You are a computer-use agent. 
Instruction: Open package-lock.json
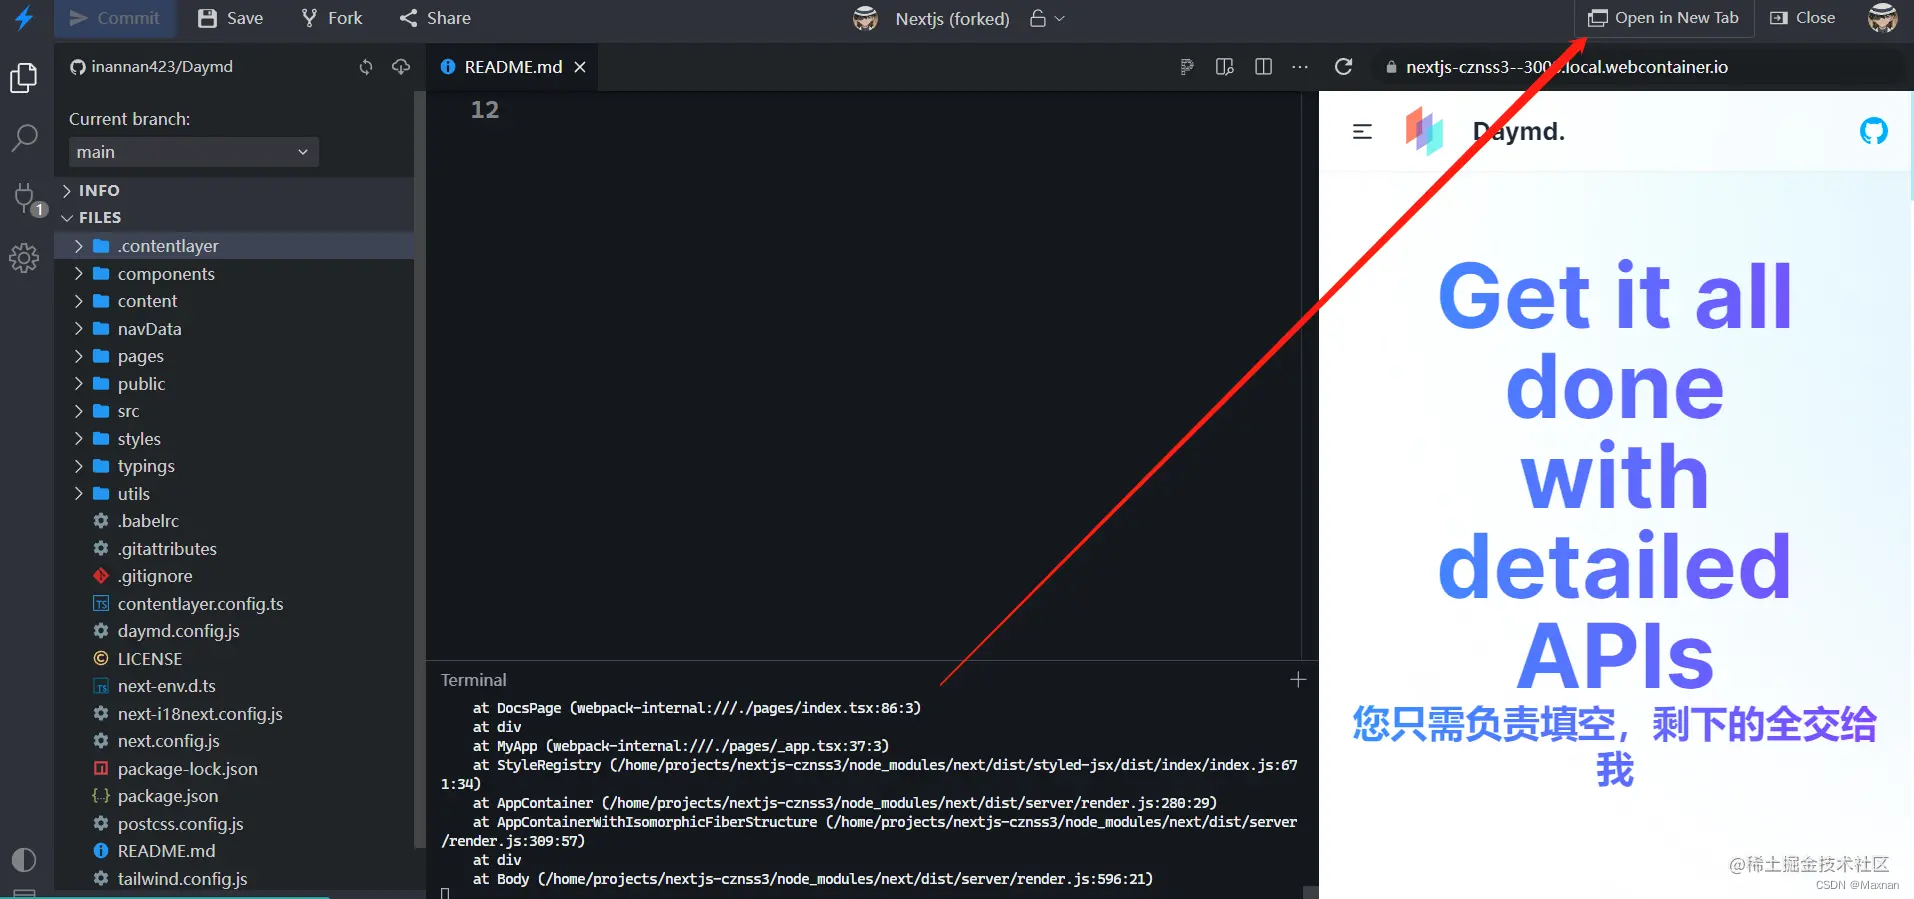pyautogui.click(x=234, y=769)
